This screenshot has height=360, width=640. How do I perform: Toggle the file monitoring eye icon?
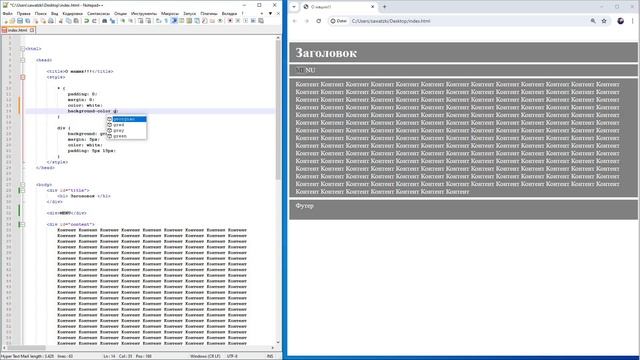point(220,21)
